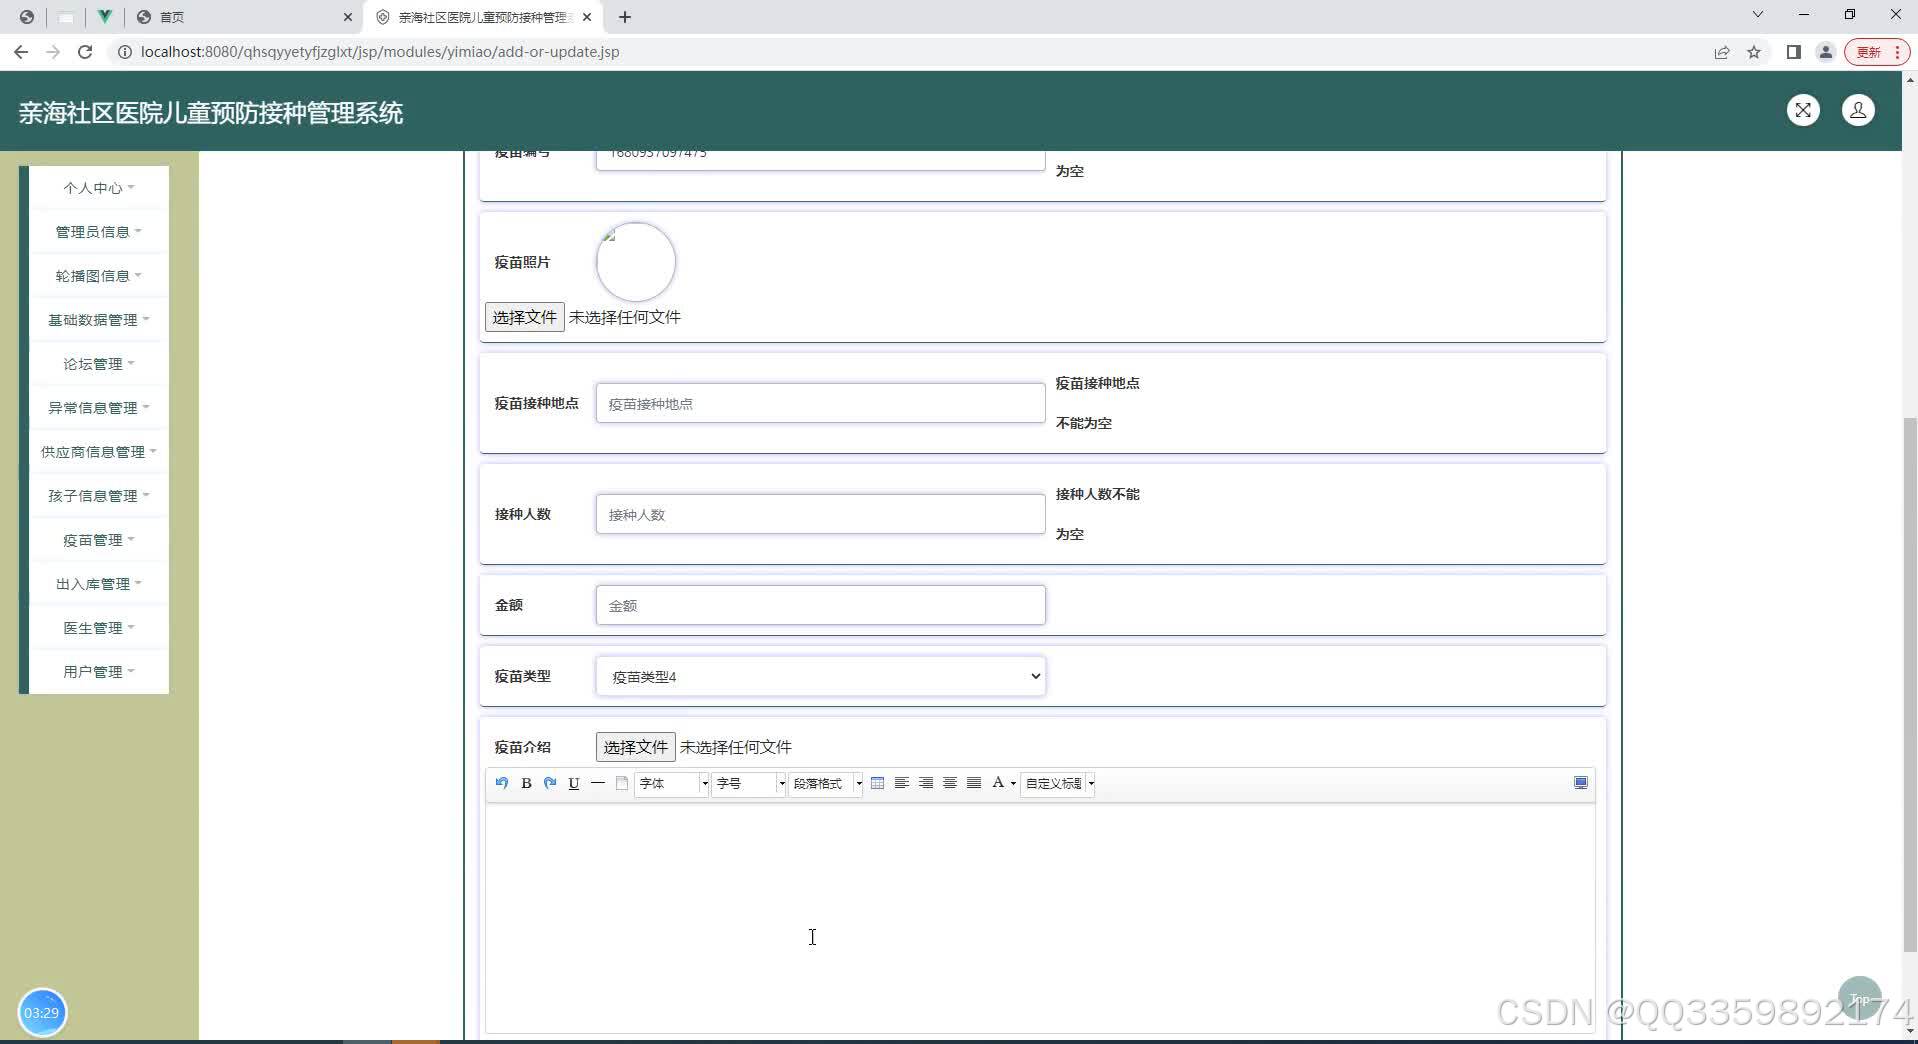Image resolution: width=1918 pixels, height=1044 pixels.
Task: Toggle underline formatting in the editor
Action: point(574,783)
